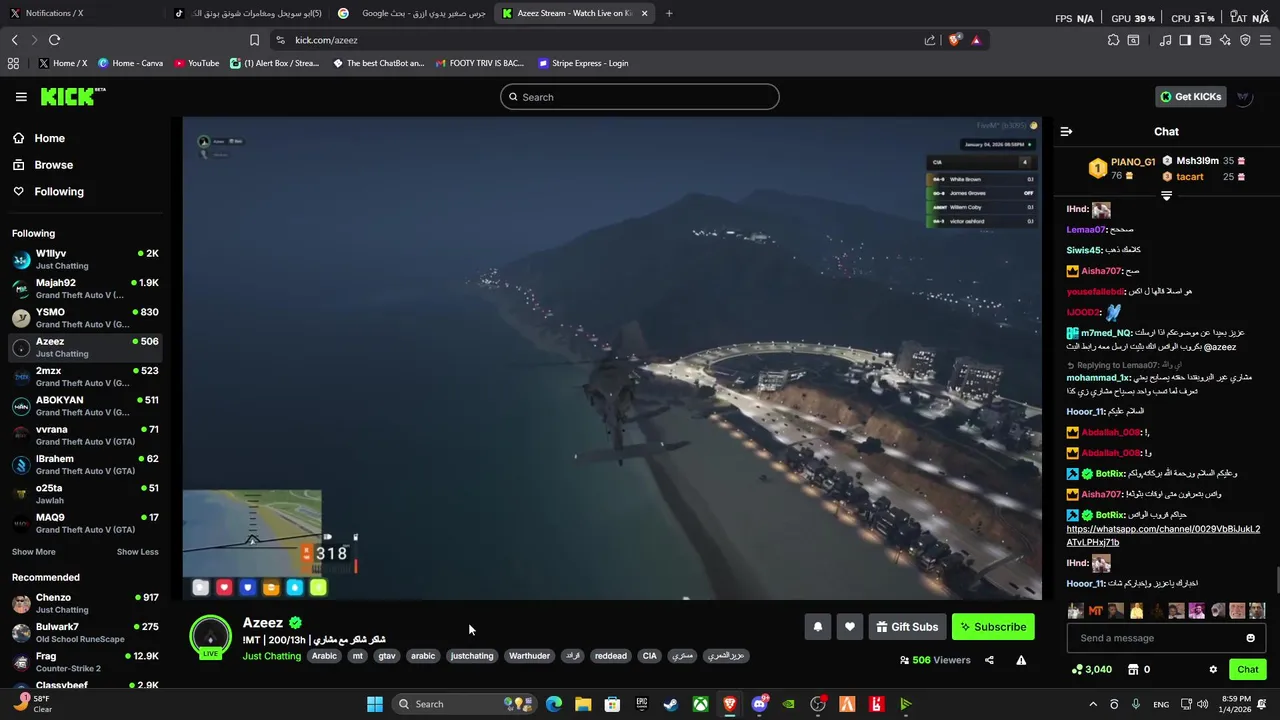Share the stream via share icon
This screenshot has height=720, width=1280.
(x=989, y=660)
